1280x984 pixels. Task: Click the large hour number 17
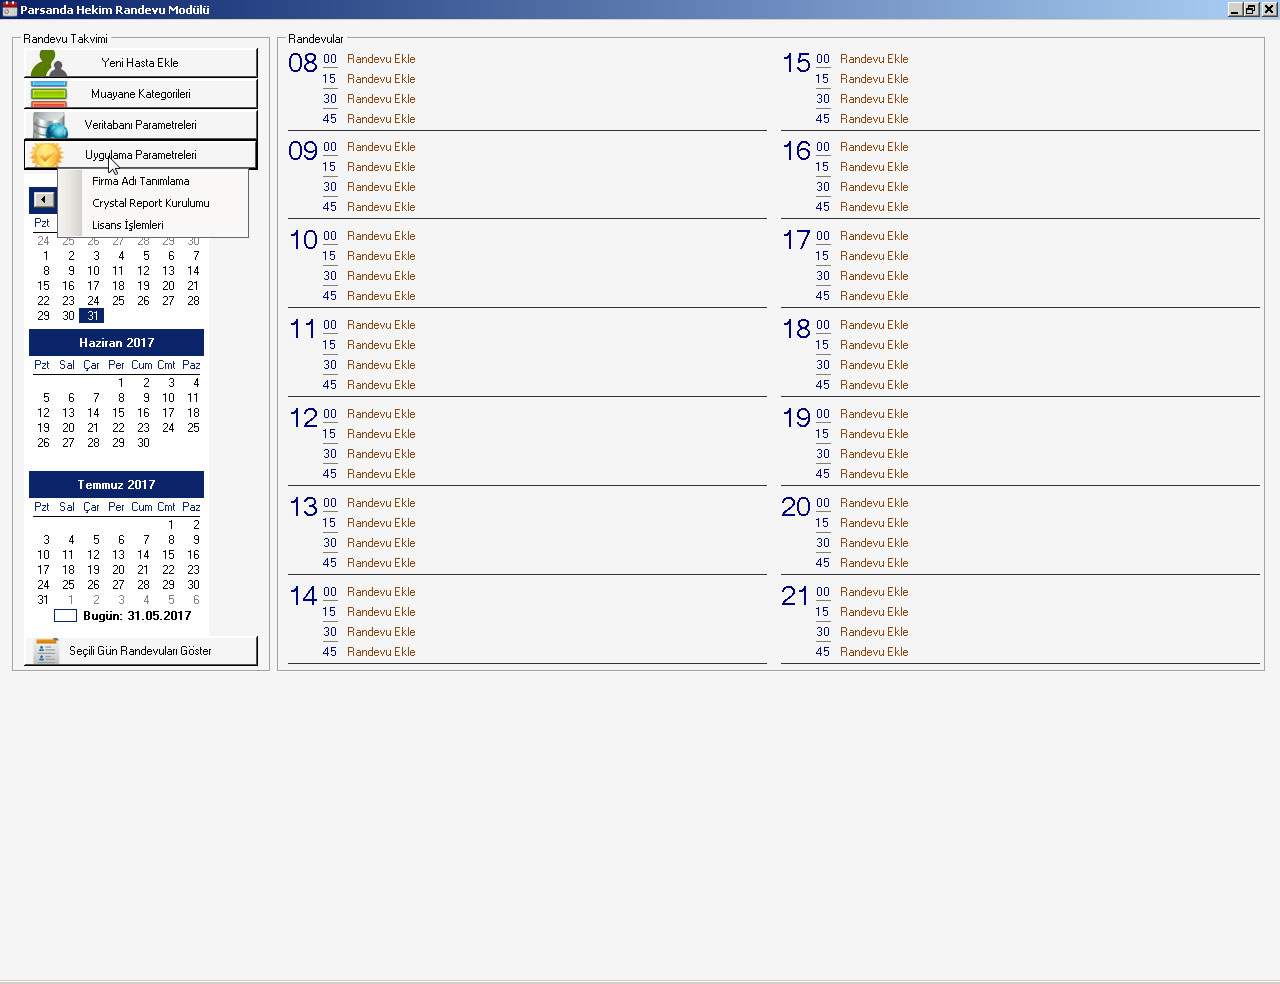(796, 240)
